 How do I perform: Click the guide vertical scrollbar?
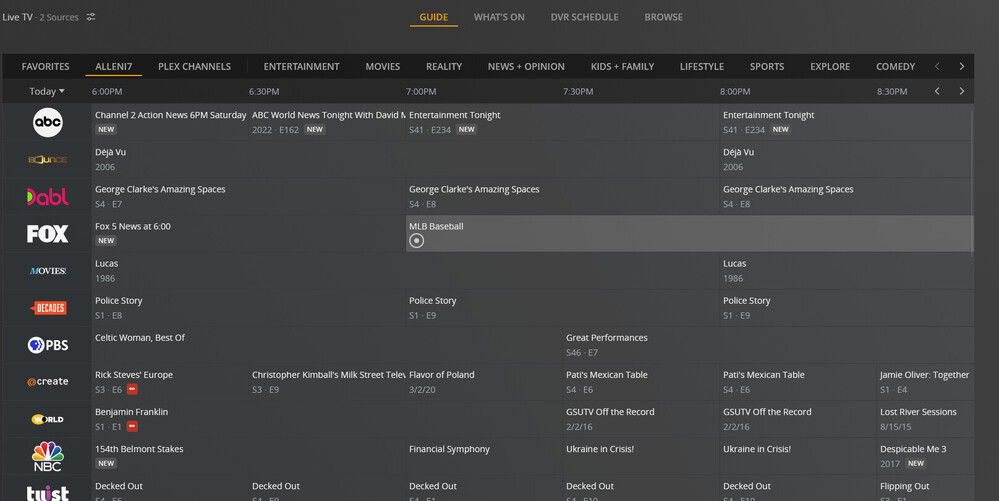tap(972, 184)
